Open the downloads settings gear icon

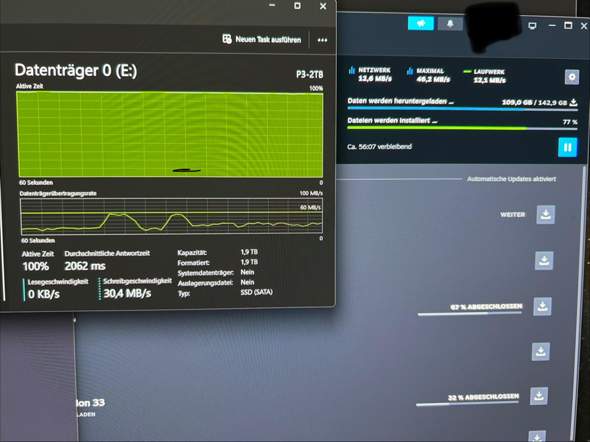click(x=572, y=77)
